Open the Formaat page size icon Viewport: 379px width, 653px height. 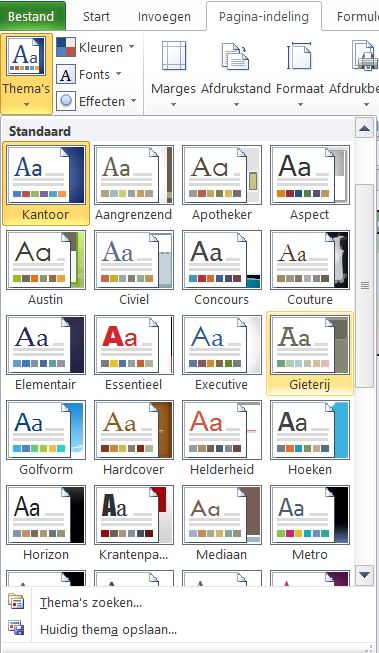click(299, 55)
